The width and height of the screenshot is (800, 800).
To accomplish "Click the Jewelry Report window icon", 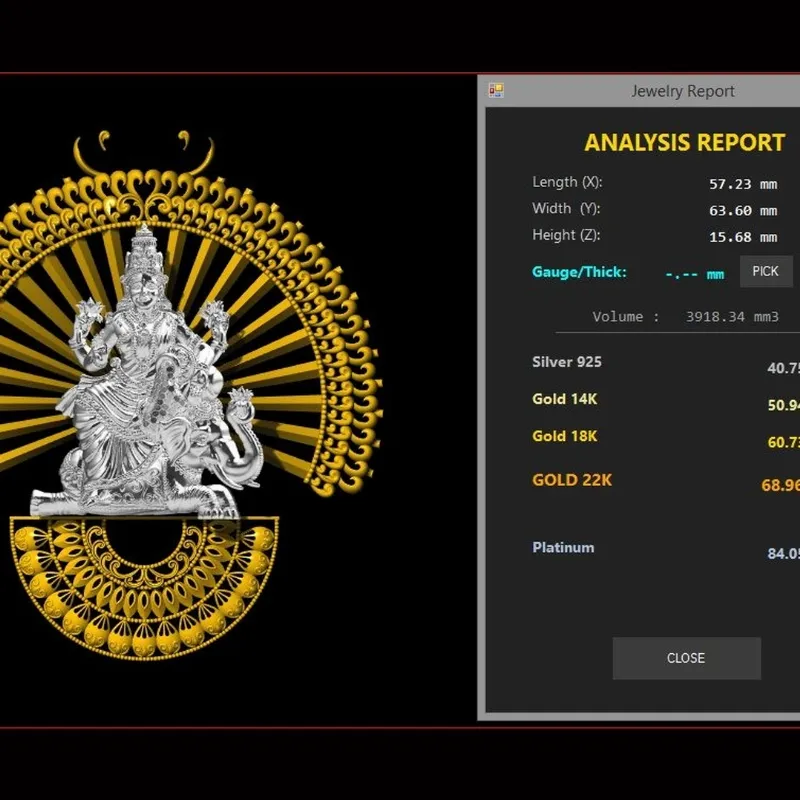I will [x=496, y=90].
